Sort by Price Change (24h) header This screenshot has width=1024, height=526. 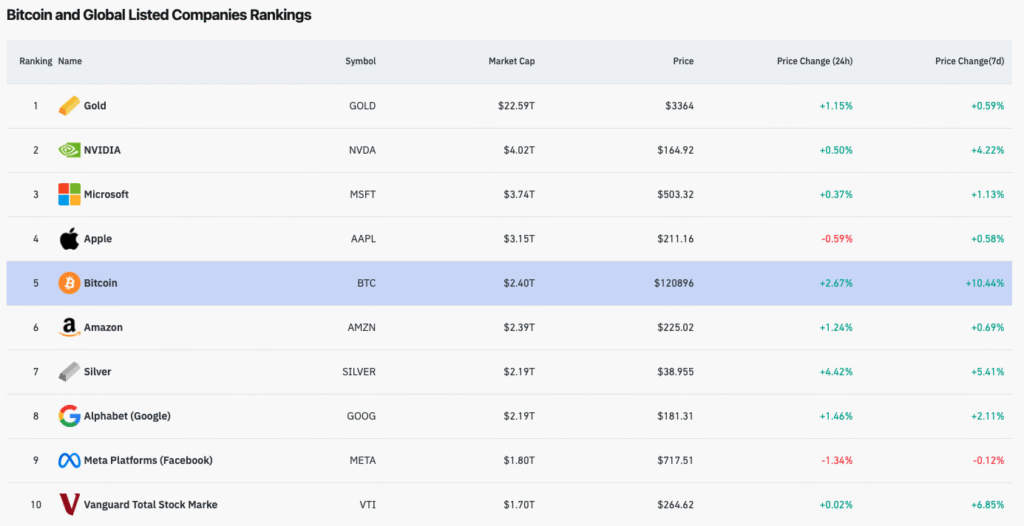point(814,61)
